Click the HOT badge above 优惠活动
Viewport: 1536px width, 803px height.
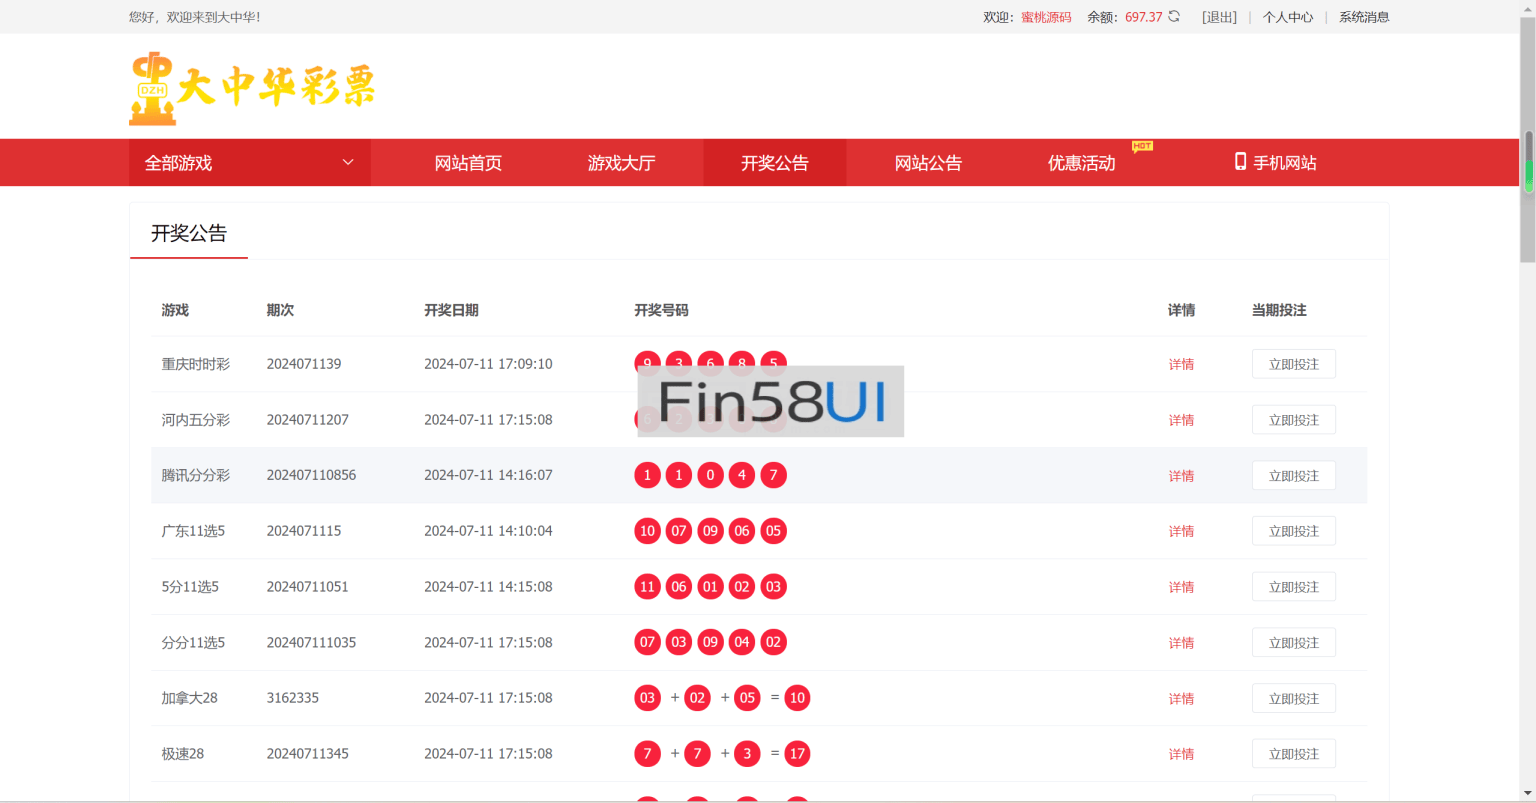(x=1142, y=146)
